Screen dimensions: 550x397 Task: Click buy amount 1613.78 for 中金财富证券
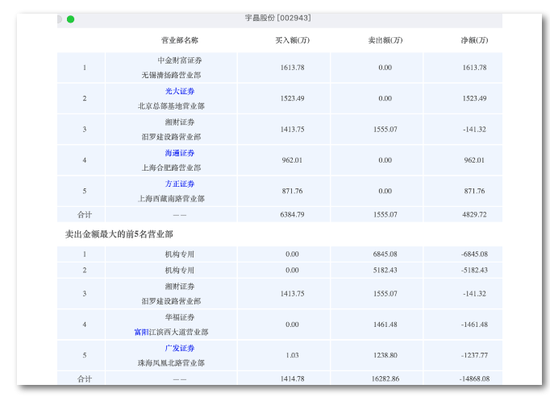[292, 68]
